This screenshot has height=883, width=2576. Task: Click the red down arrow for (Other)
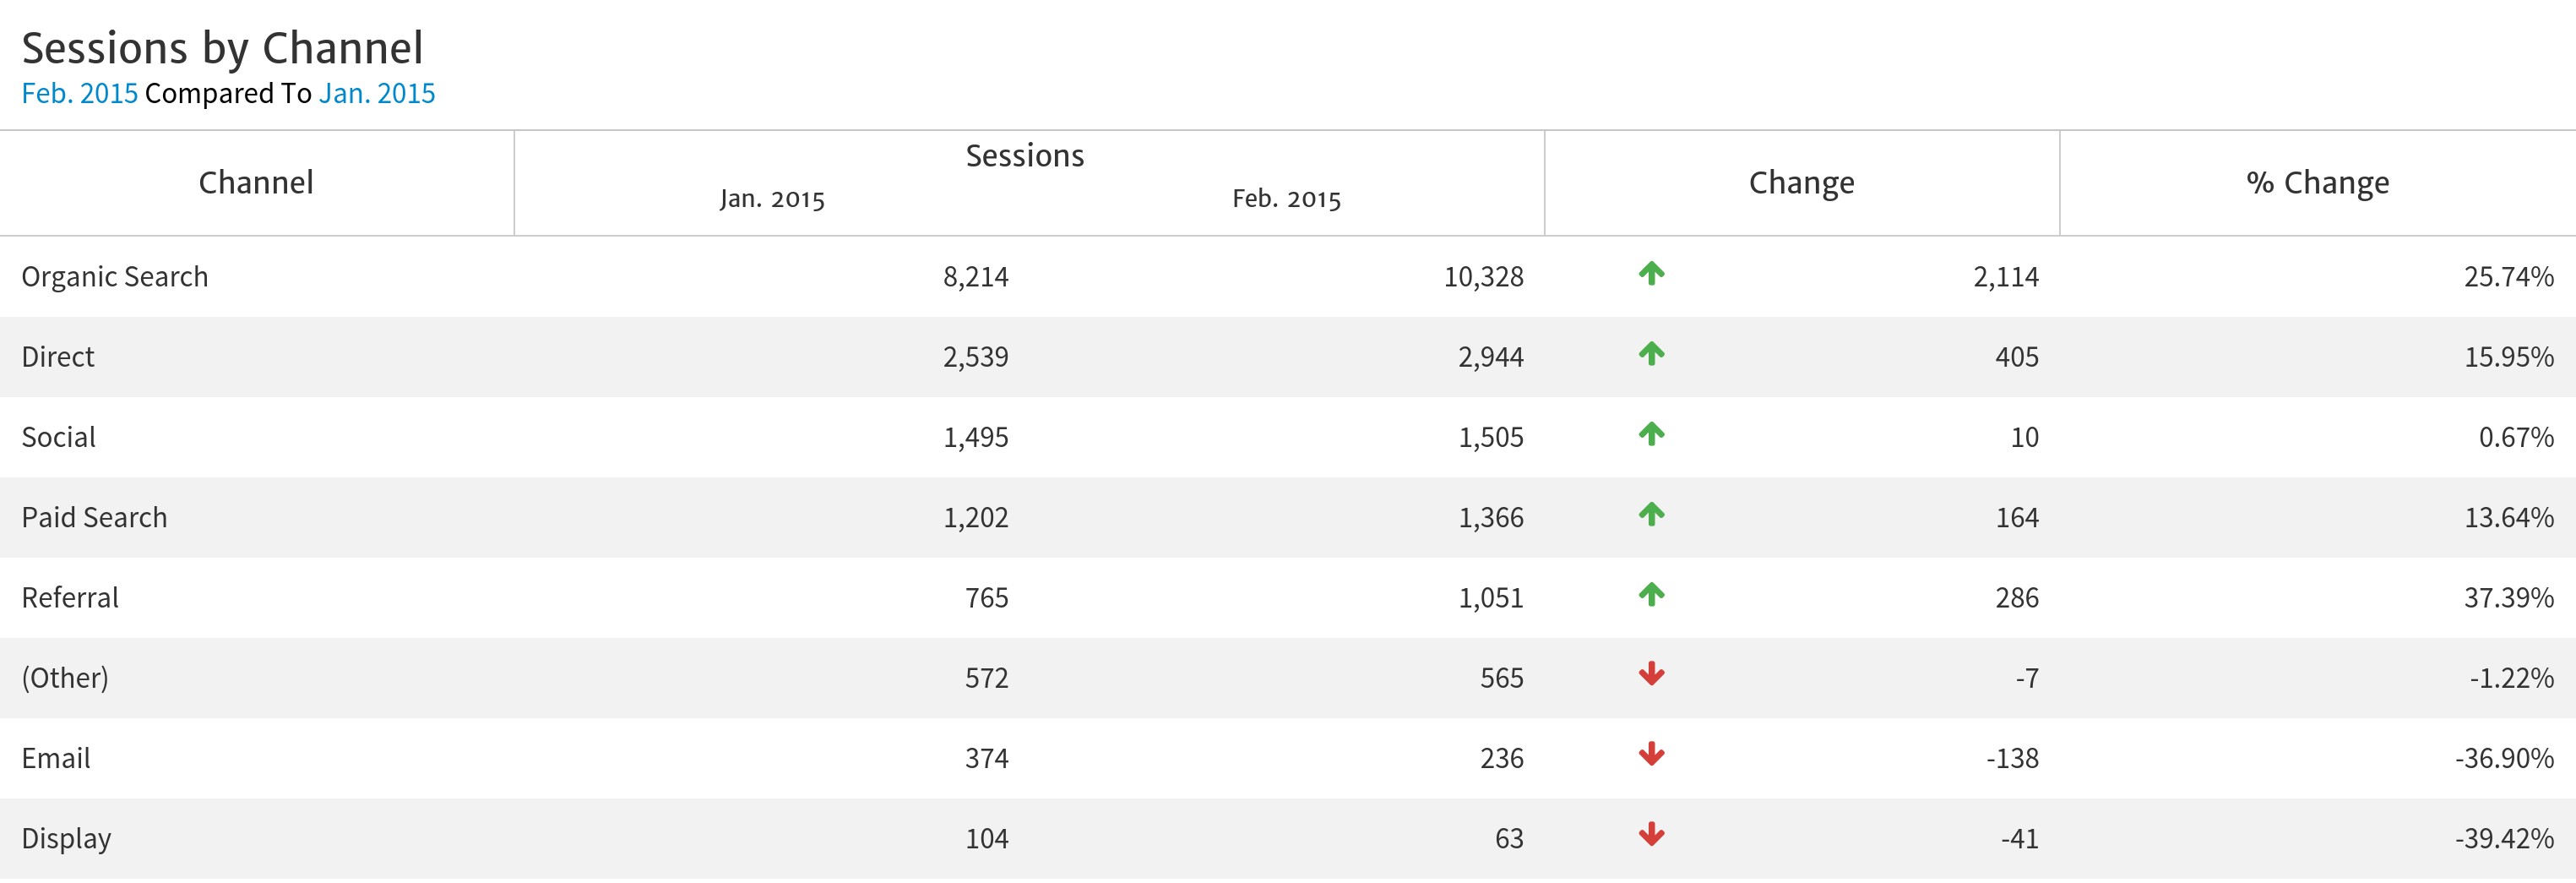(1651, 674)
